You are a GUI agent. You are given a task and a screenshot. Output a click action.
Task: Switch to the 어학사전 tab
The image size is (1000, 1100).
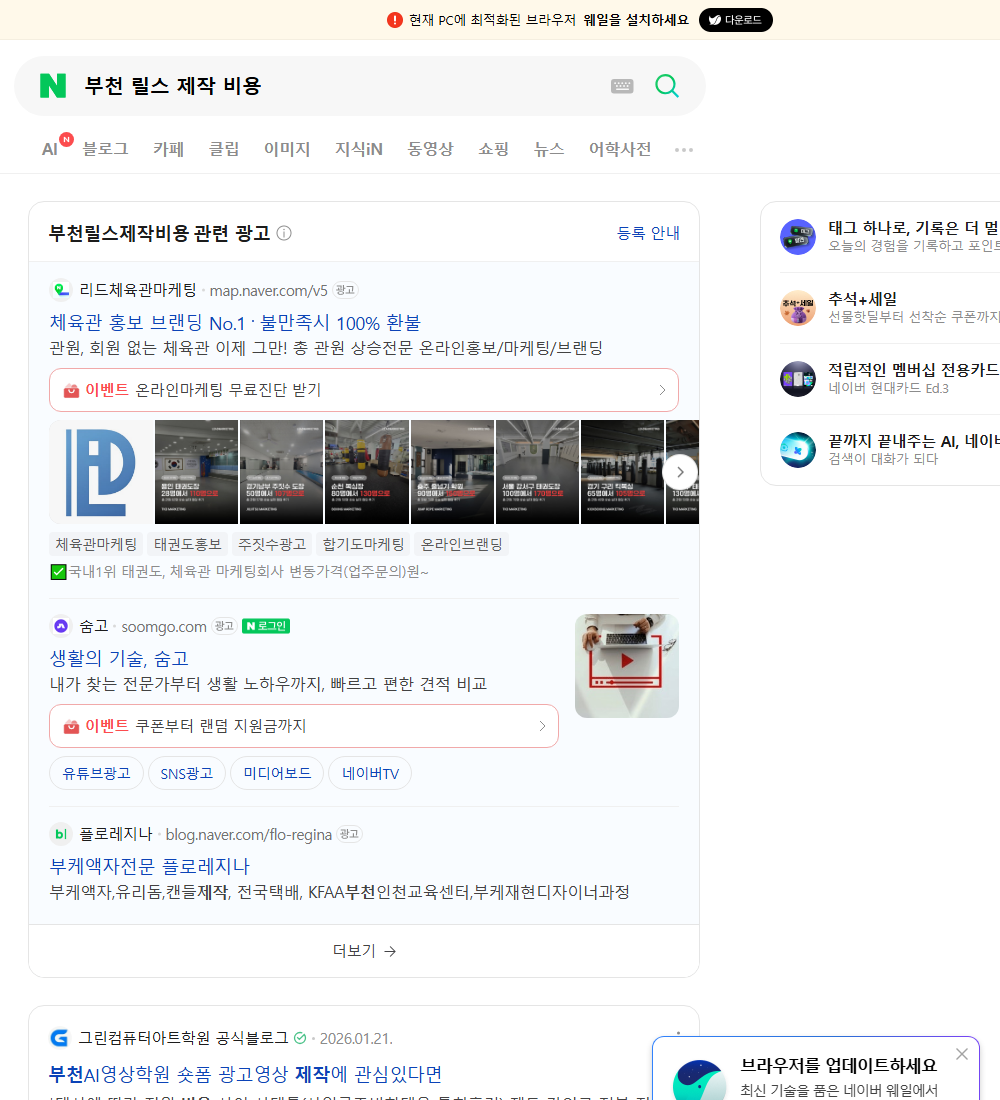click(x=620, y=149)
